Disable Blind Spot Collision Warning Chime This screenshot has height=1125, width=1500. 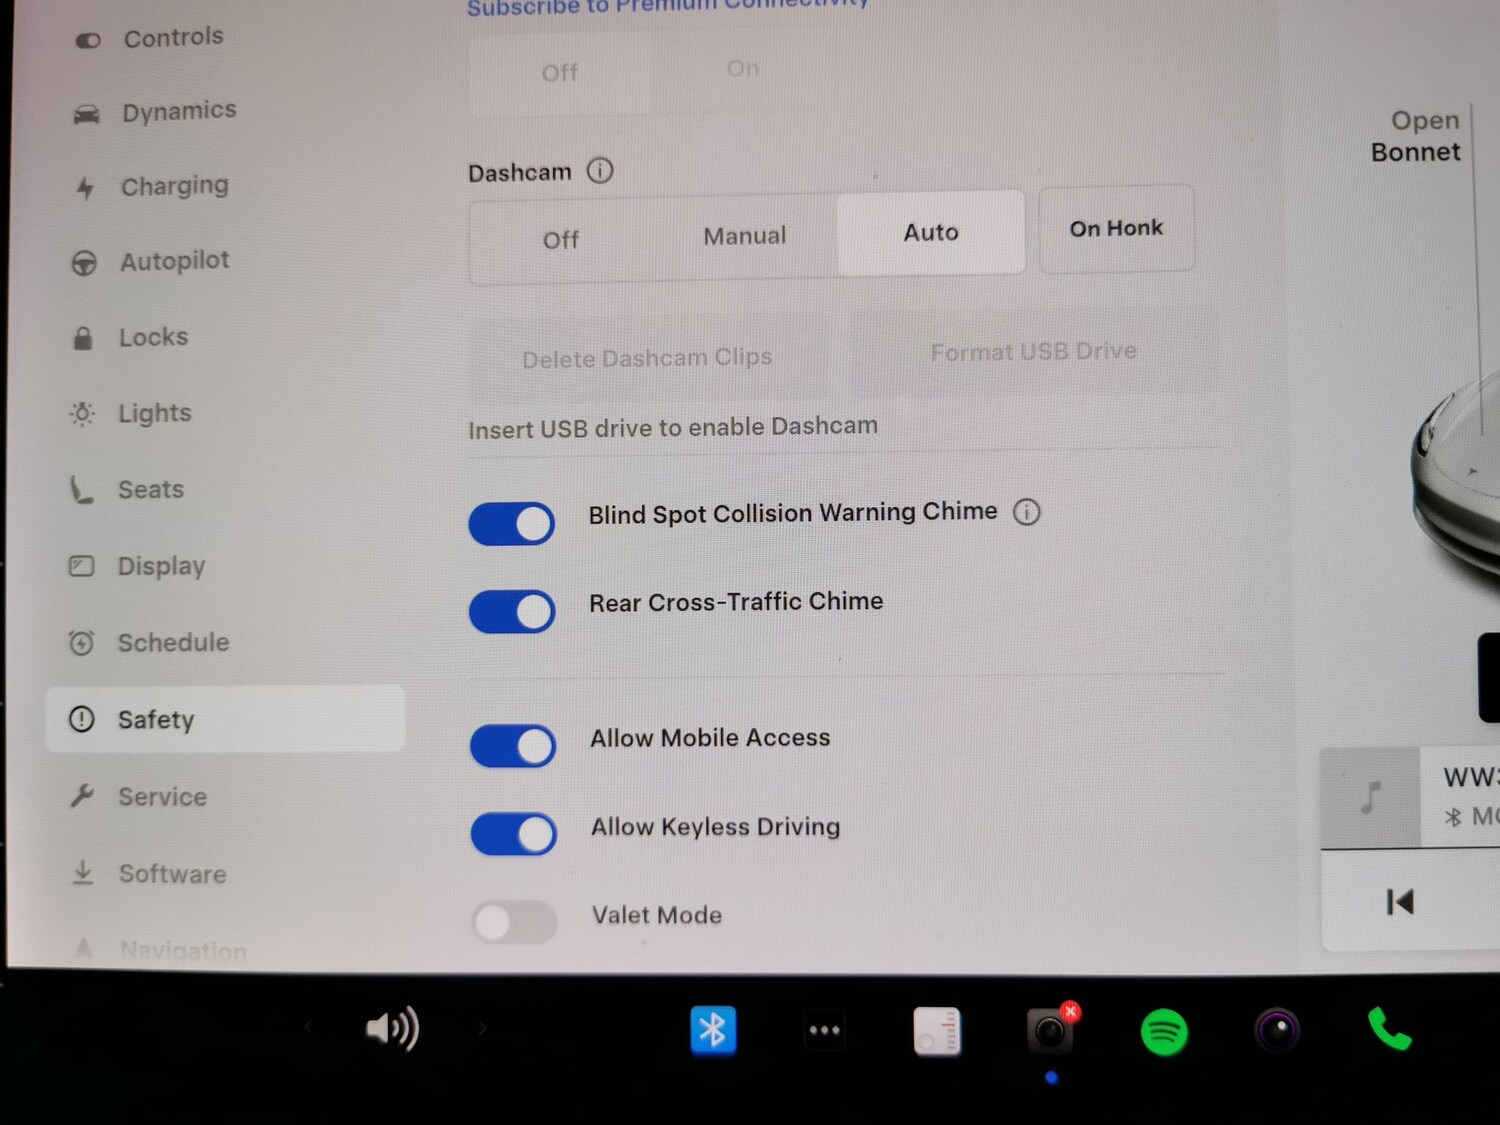click(x=512, y=523)
